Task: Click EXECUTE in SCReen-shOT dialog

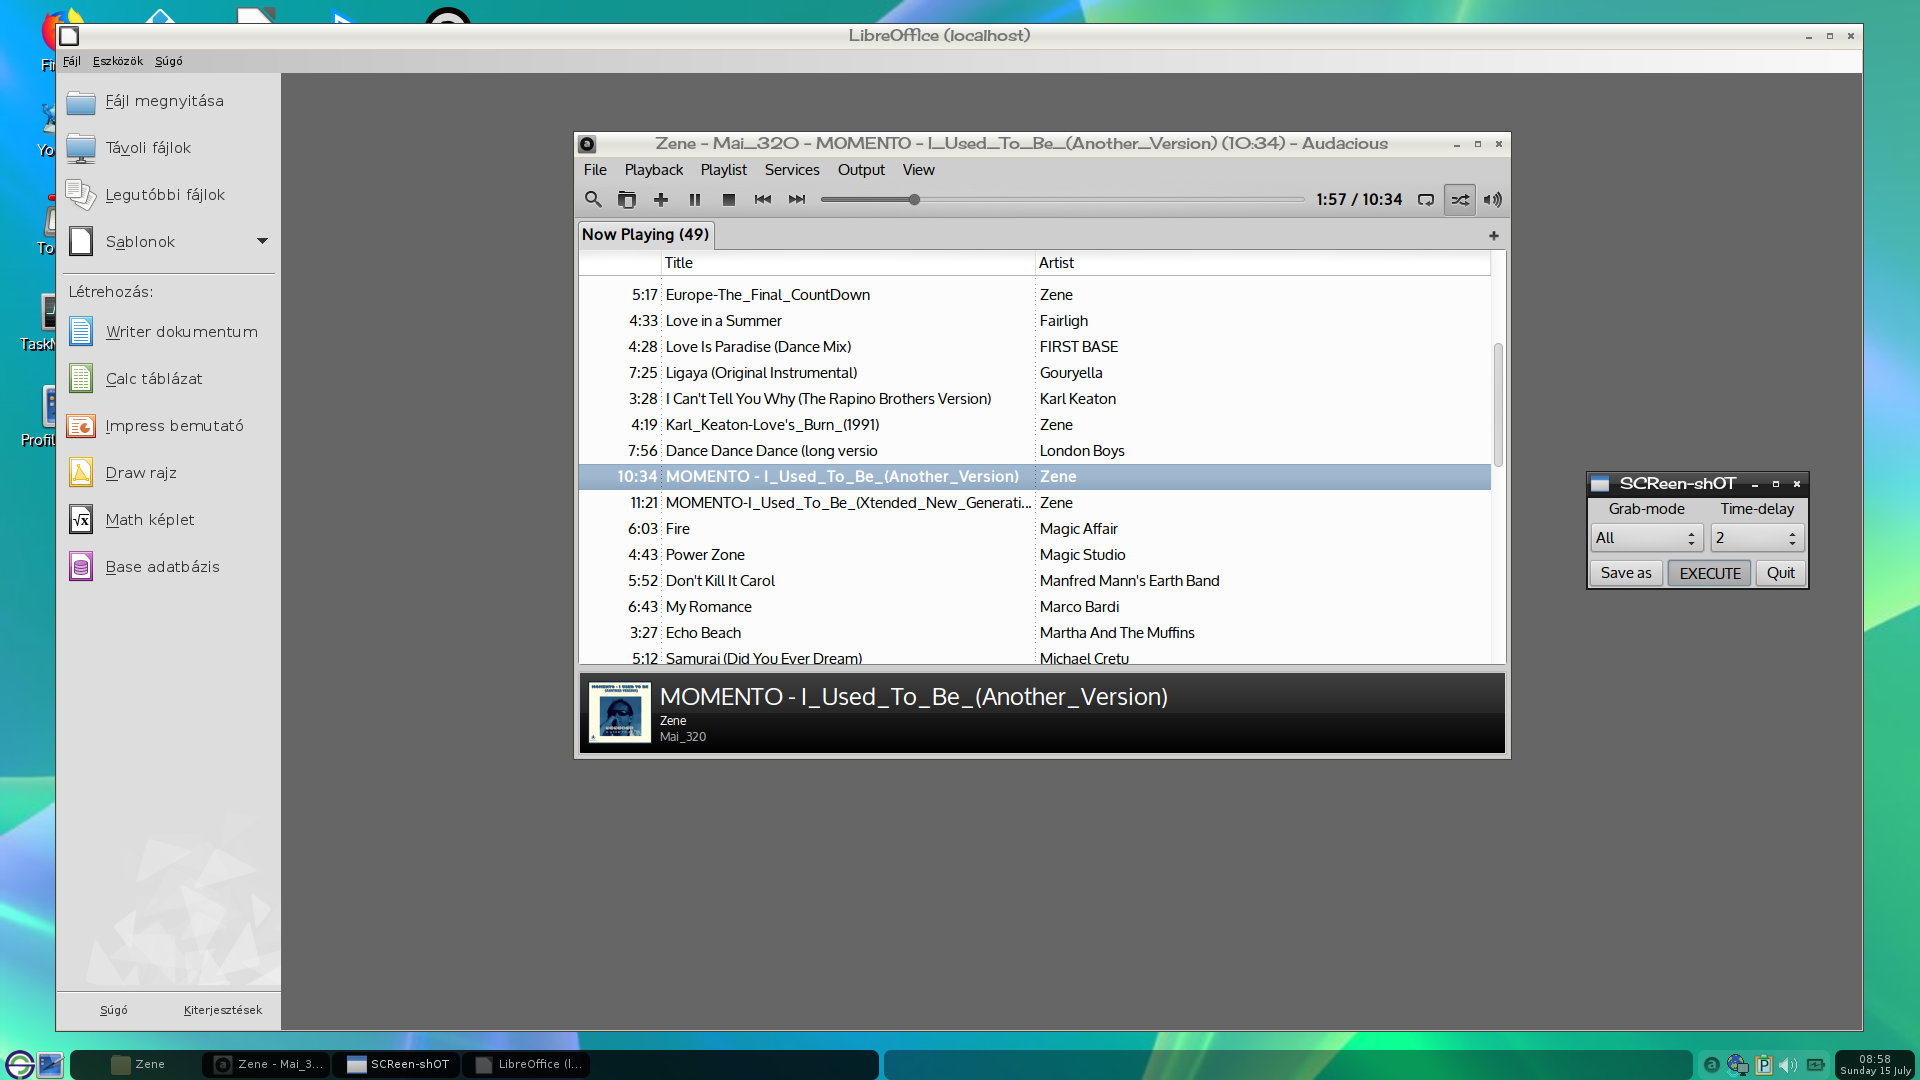Action: (x=1710, y=572)
